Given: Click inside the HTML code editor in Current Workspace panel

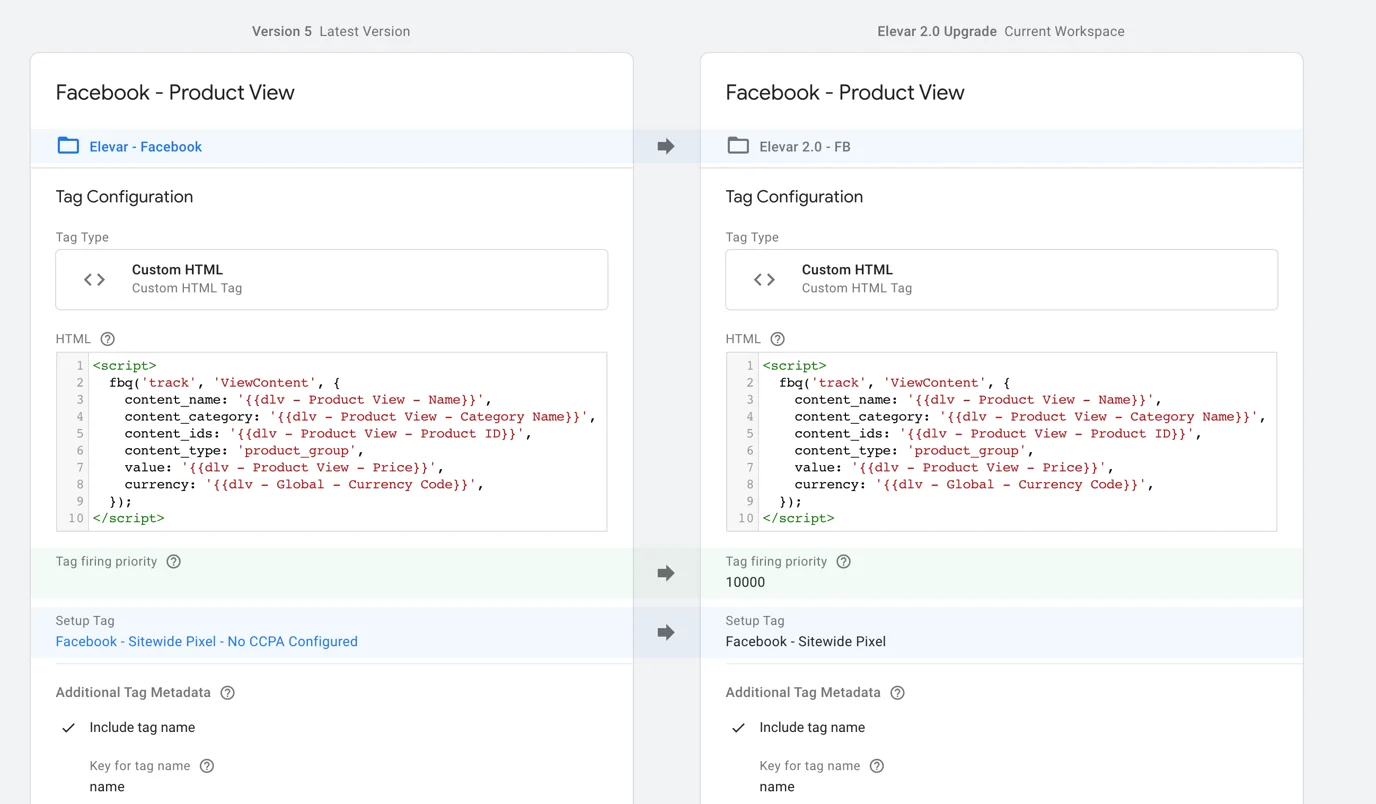Looking at the screenshot, I should tap(1002, 441).
